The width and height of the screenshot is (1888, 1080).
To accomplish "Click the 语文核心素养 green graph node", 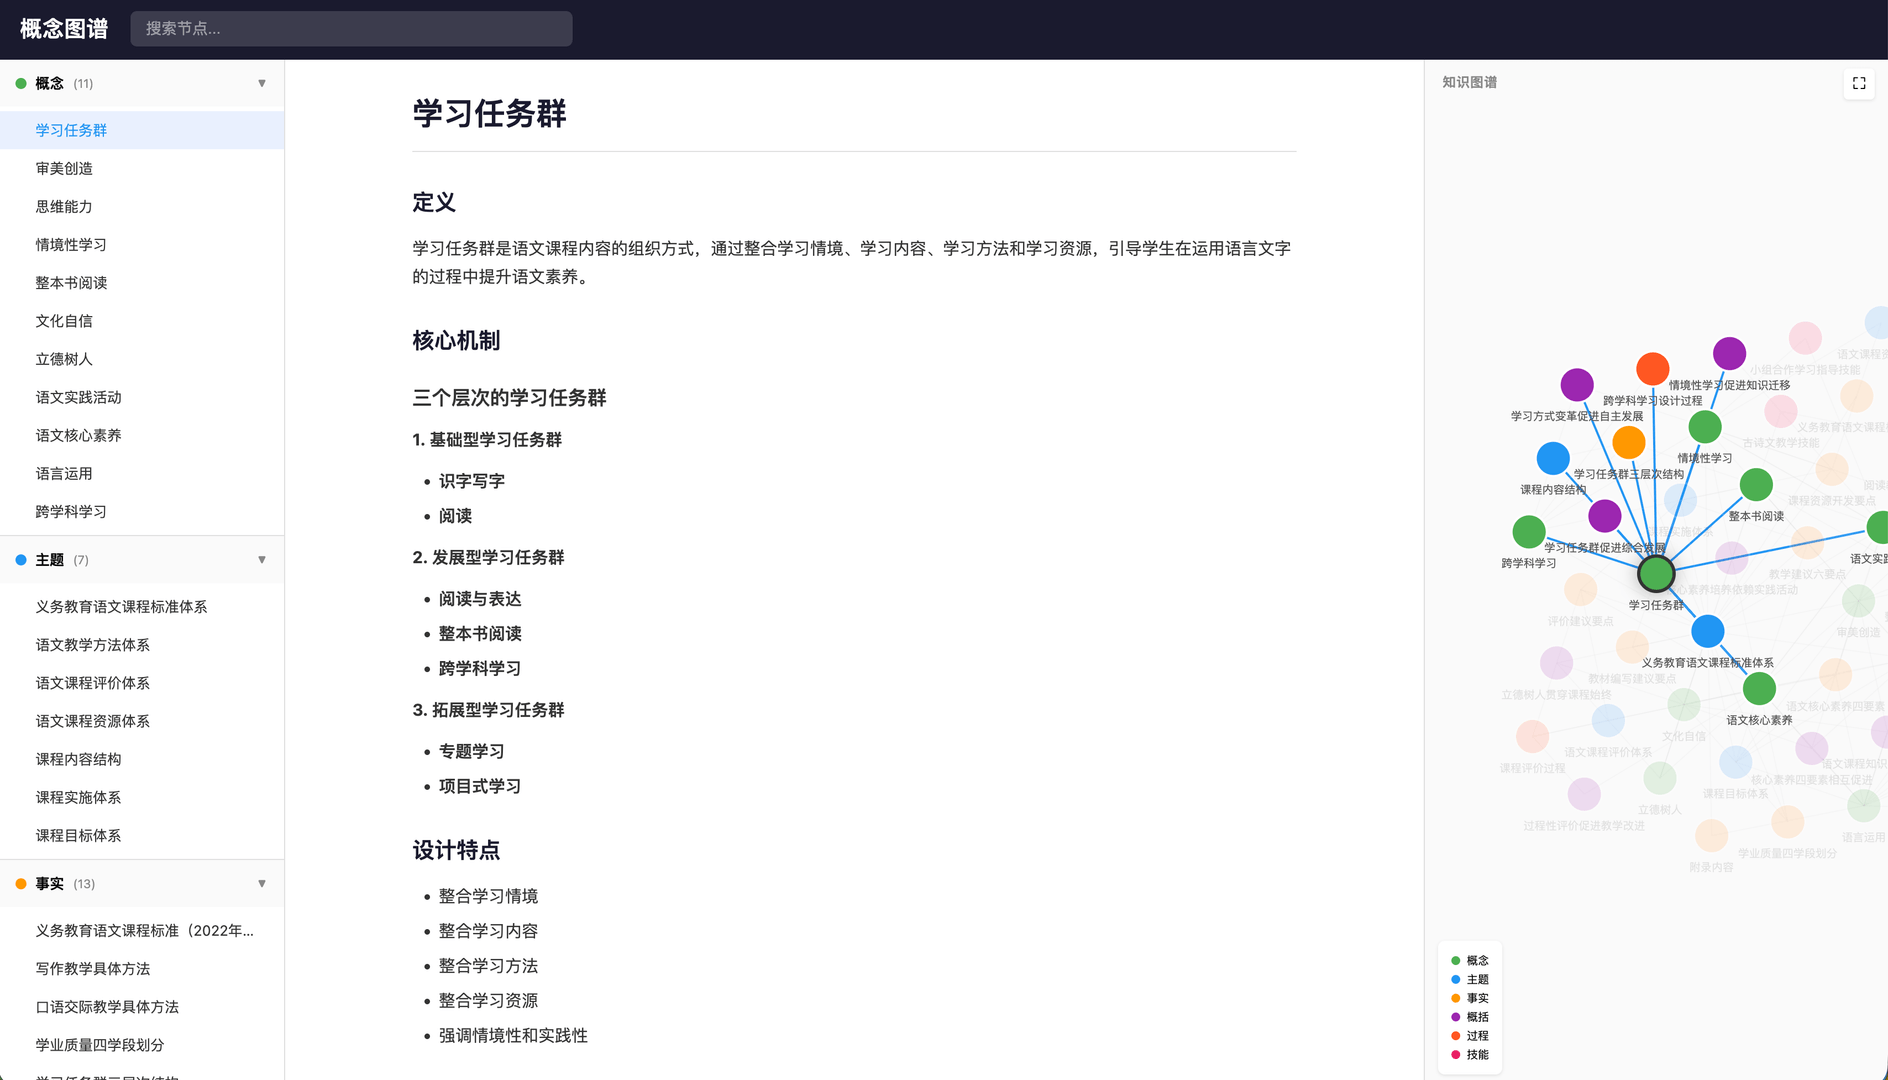I will pos(1759,689).
